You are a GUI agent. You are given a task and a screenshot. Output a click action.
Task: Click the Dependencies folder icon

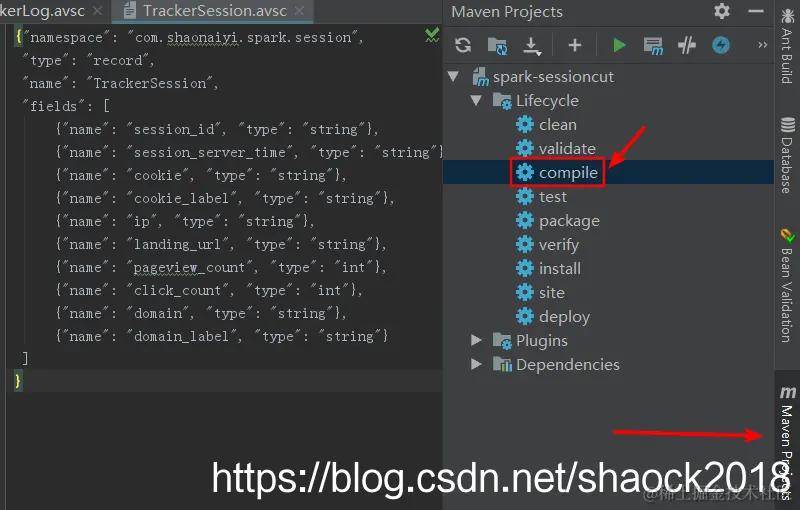click(x=502, y=365)
